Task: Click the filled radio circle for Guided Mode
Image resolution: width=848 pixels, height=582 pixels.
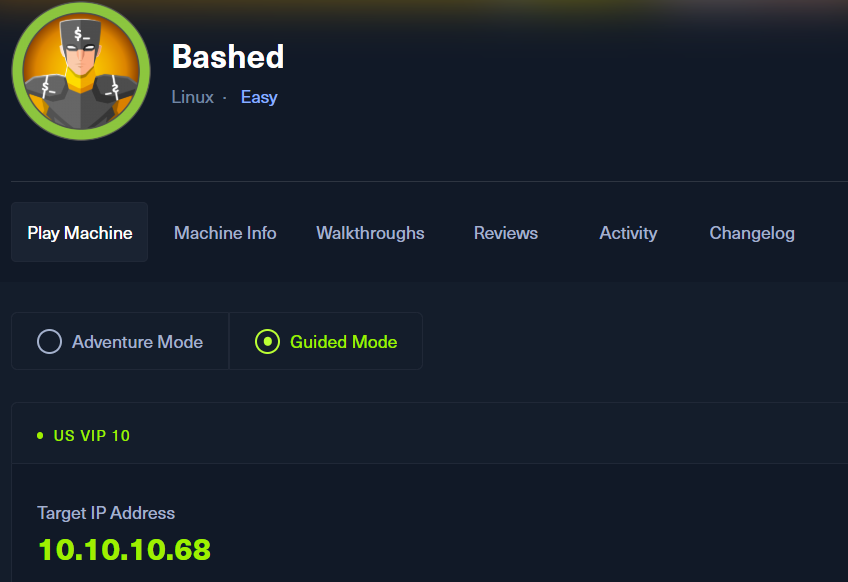Action: point(267,342)
